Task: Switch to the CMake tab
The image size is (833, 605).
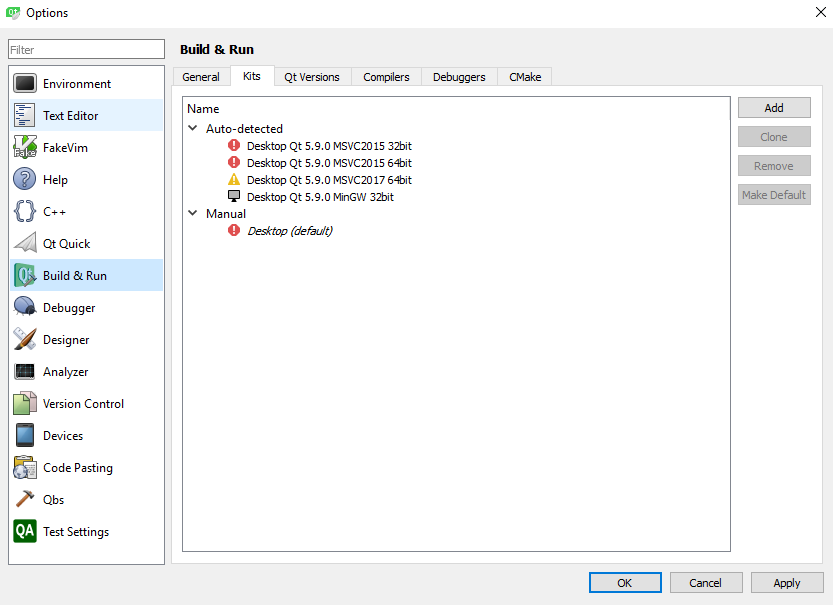Action: pyautogui.click(x=524, y=77)
